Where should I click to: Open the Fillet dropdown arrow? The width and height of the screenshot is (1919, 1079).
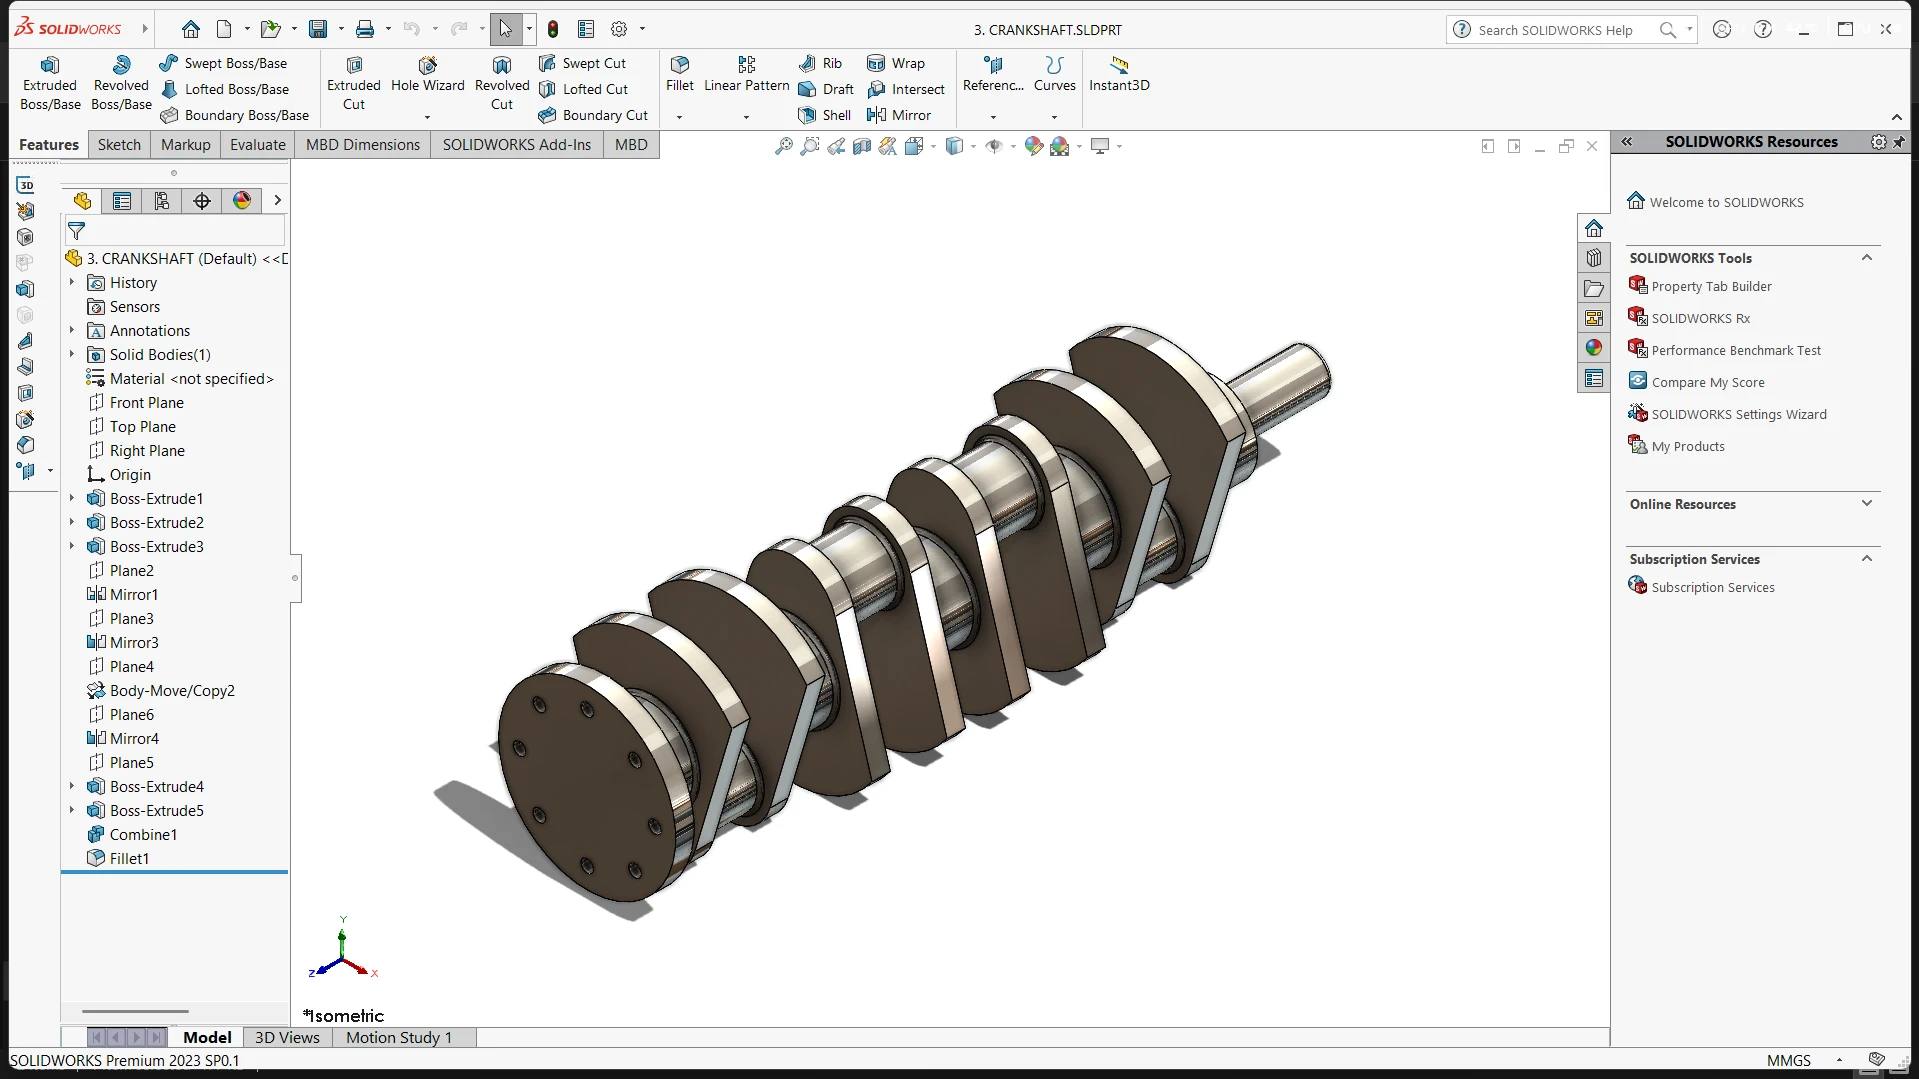[680, 117]
